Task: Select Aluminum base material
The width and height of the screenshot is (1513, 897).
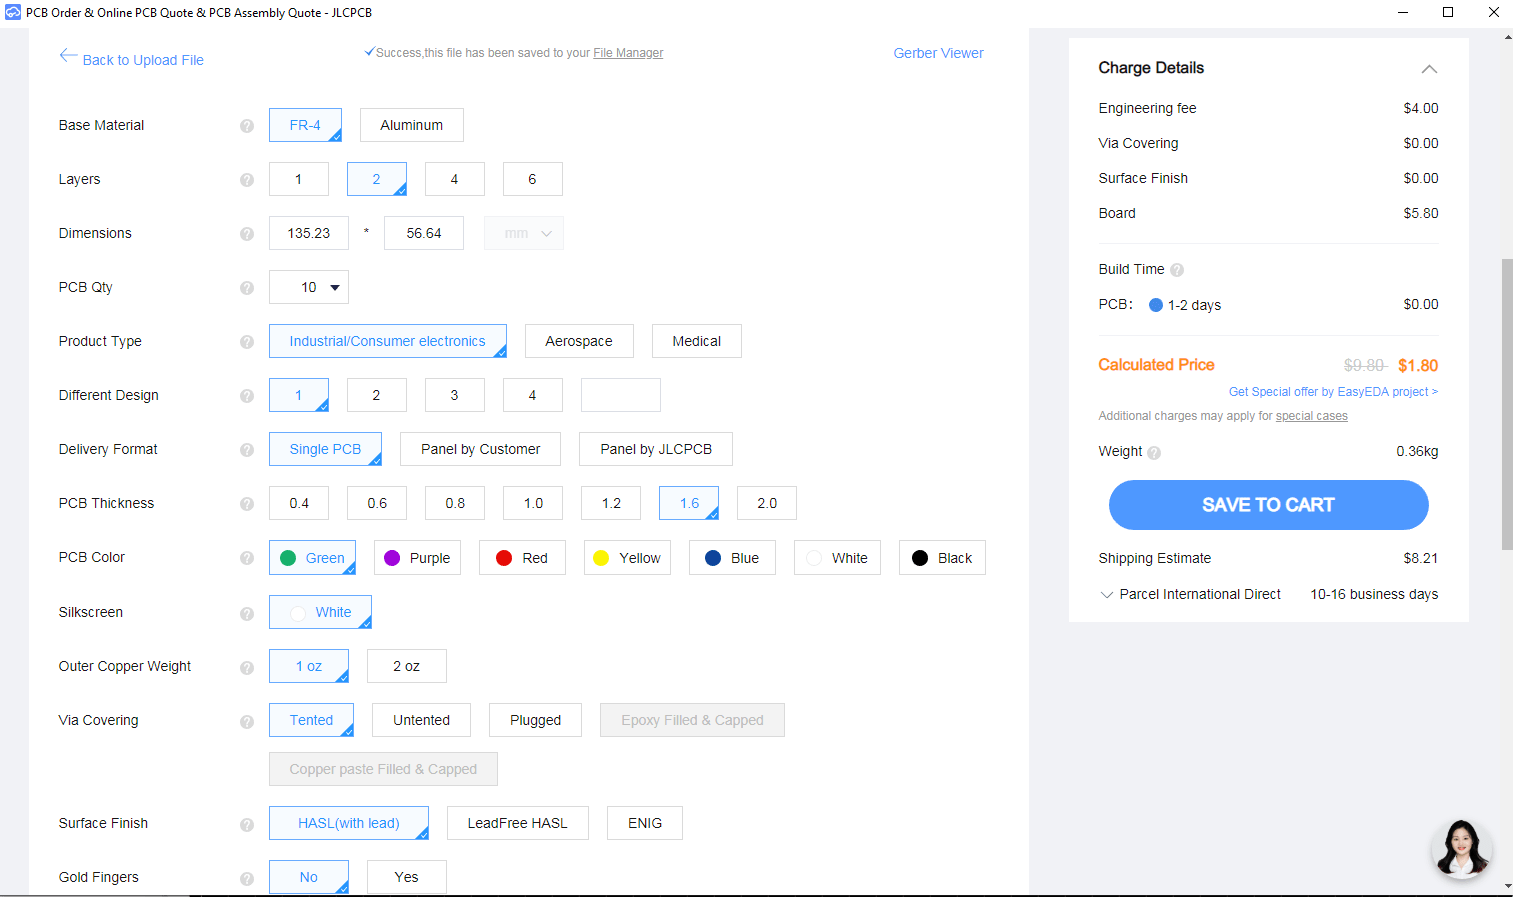Action: pos(411,125)
